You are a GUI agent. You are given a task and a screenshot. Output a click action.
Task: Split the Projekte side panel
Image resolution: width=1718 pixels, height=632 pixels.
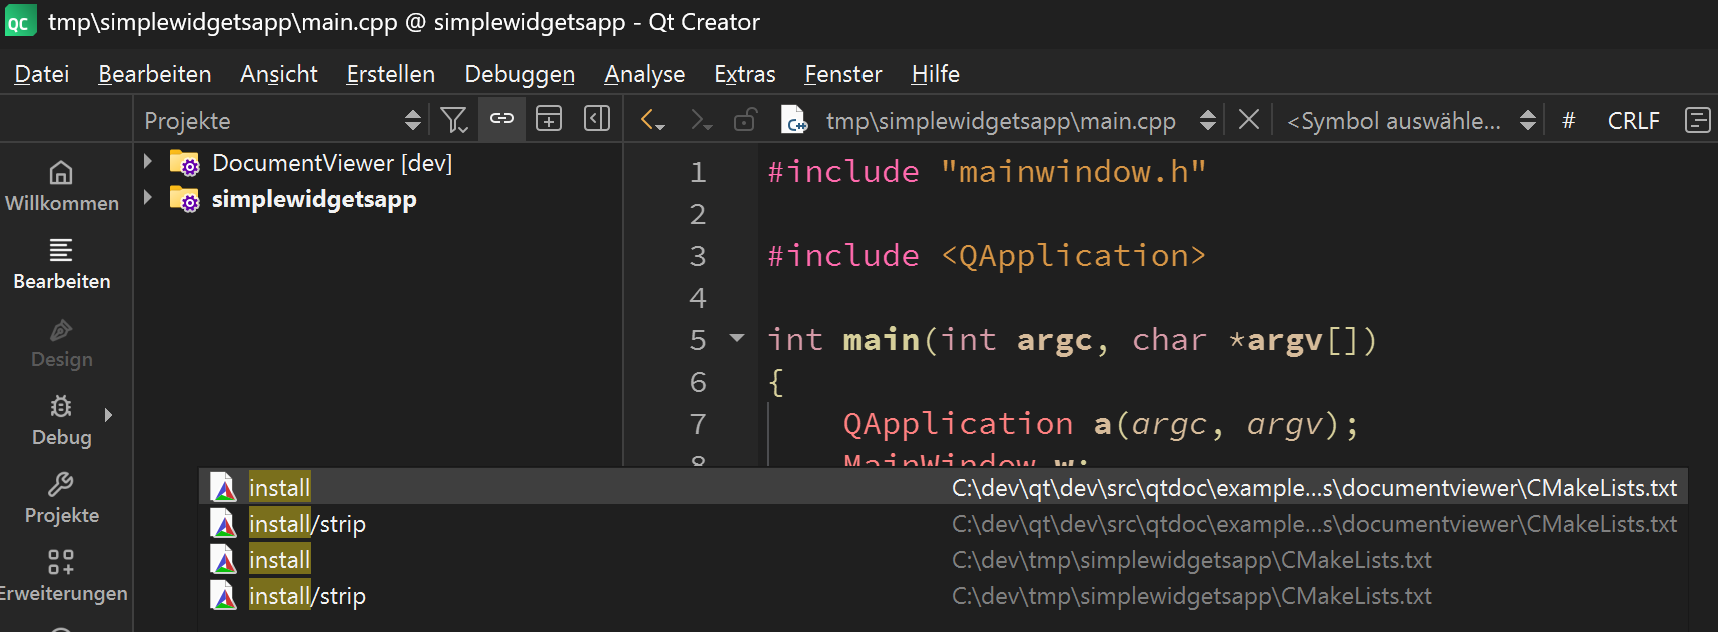tap(549, 120)
